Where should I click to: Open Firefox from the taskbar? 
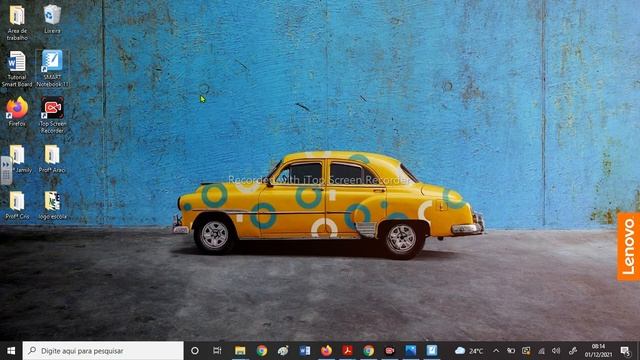326,351
